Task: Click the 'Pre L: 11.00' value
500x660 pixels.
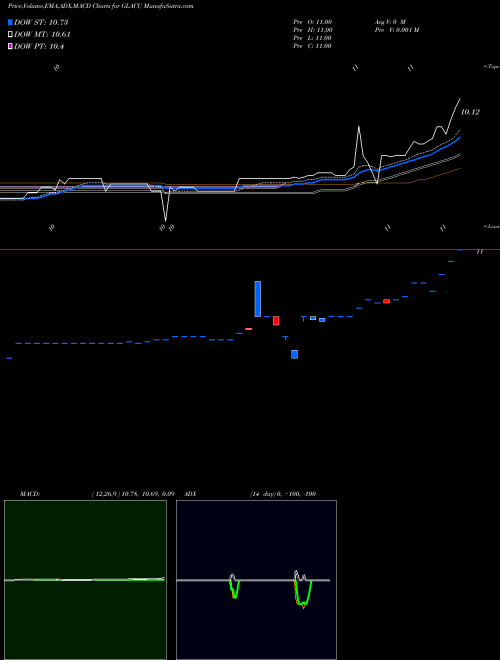Action: click(x=312, y=38)
